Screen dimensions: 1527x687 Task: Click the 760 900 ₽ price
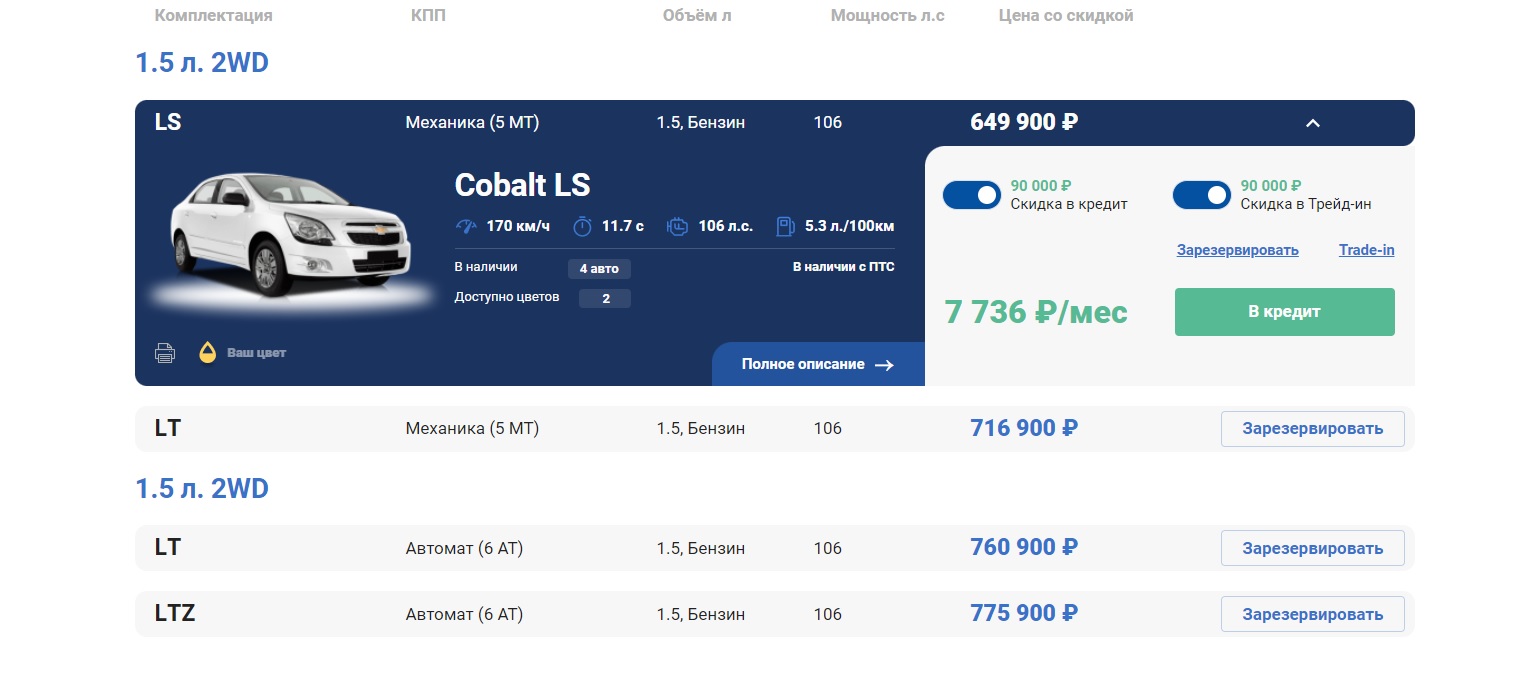[x=1024, y=547]
